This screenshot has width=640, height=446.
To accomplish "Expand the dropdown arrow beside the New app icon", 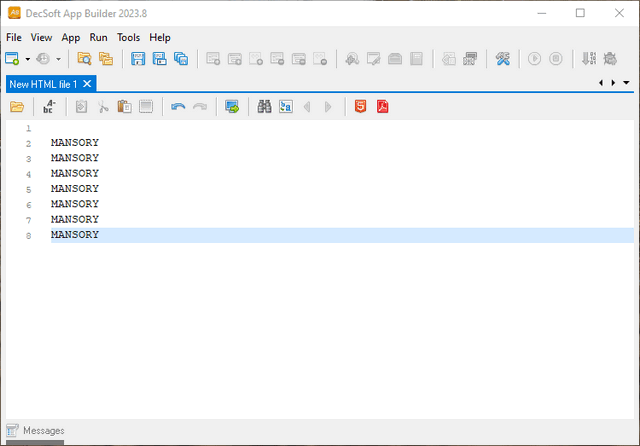I will click(28, 59).
